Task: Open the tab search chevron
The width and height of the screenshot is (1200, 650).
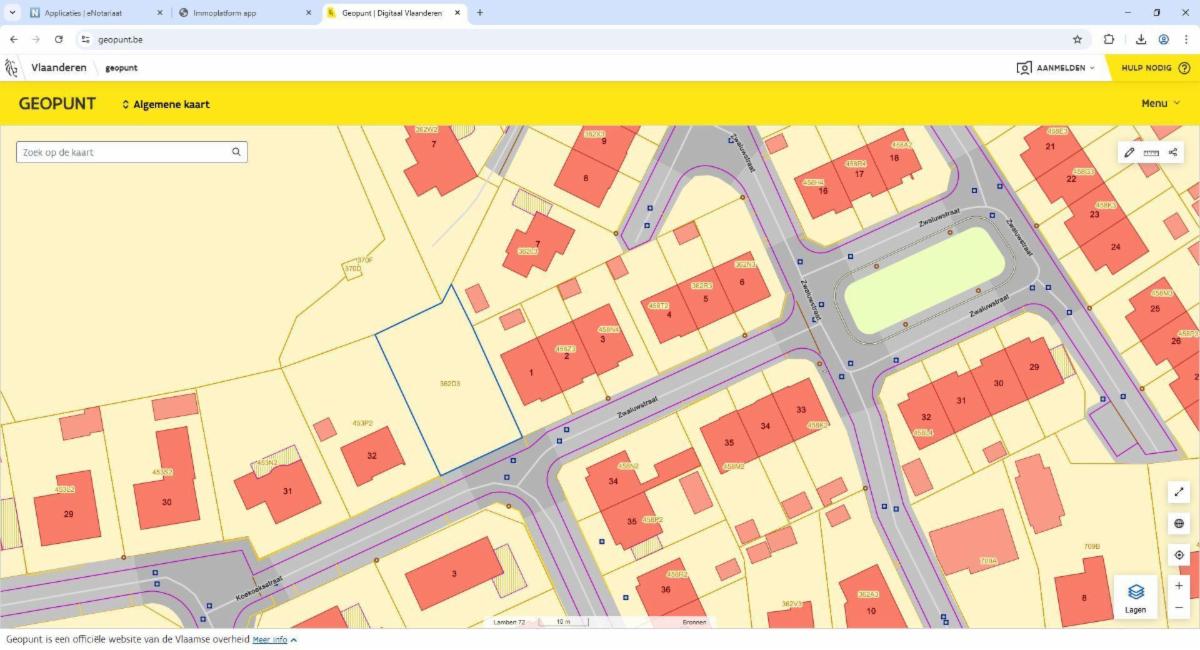Action: coord(12,13)
